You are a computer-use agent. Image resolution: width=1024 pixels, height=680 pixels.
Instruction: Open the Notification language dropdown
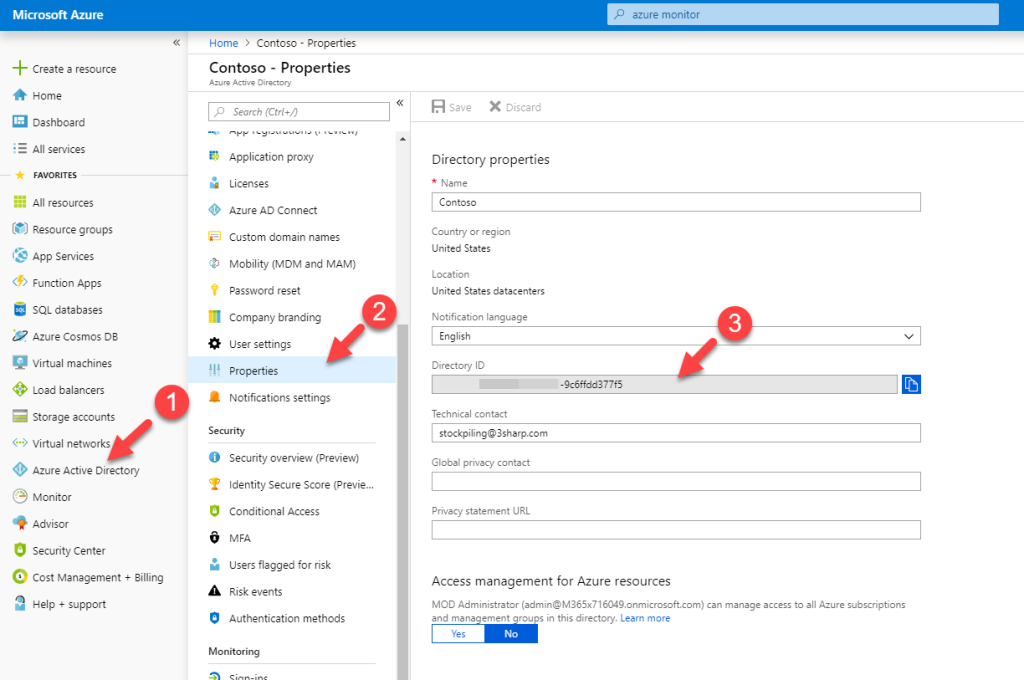(x=674, y=335)
